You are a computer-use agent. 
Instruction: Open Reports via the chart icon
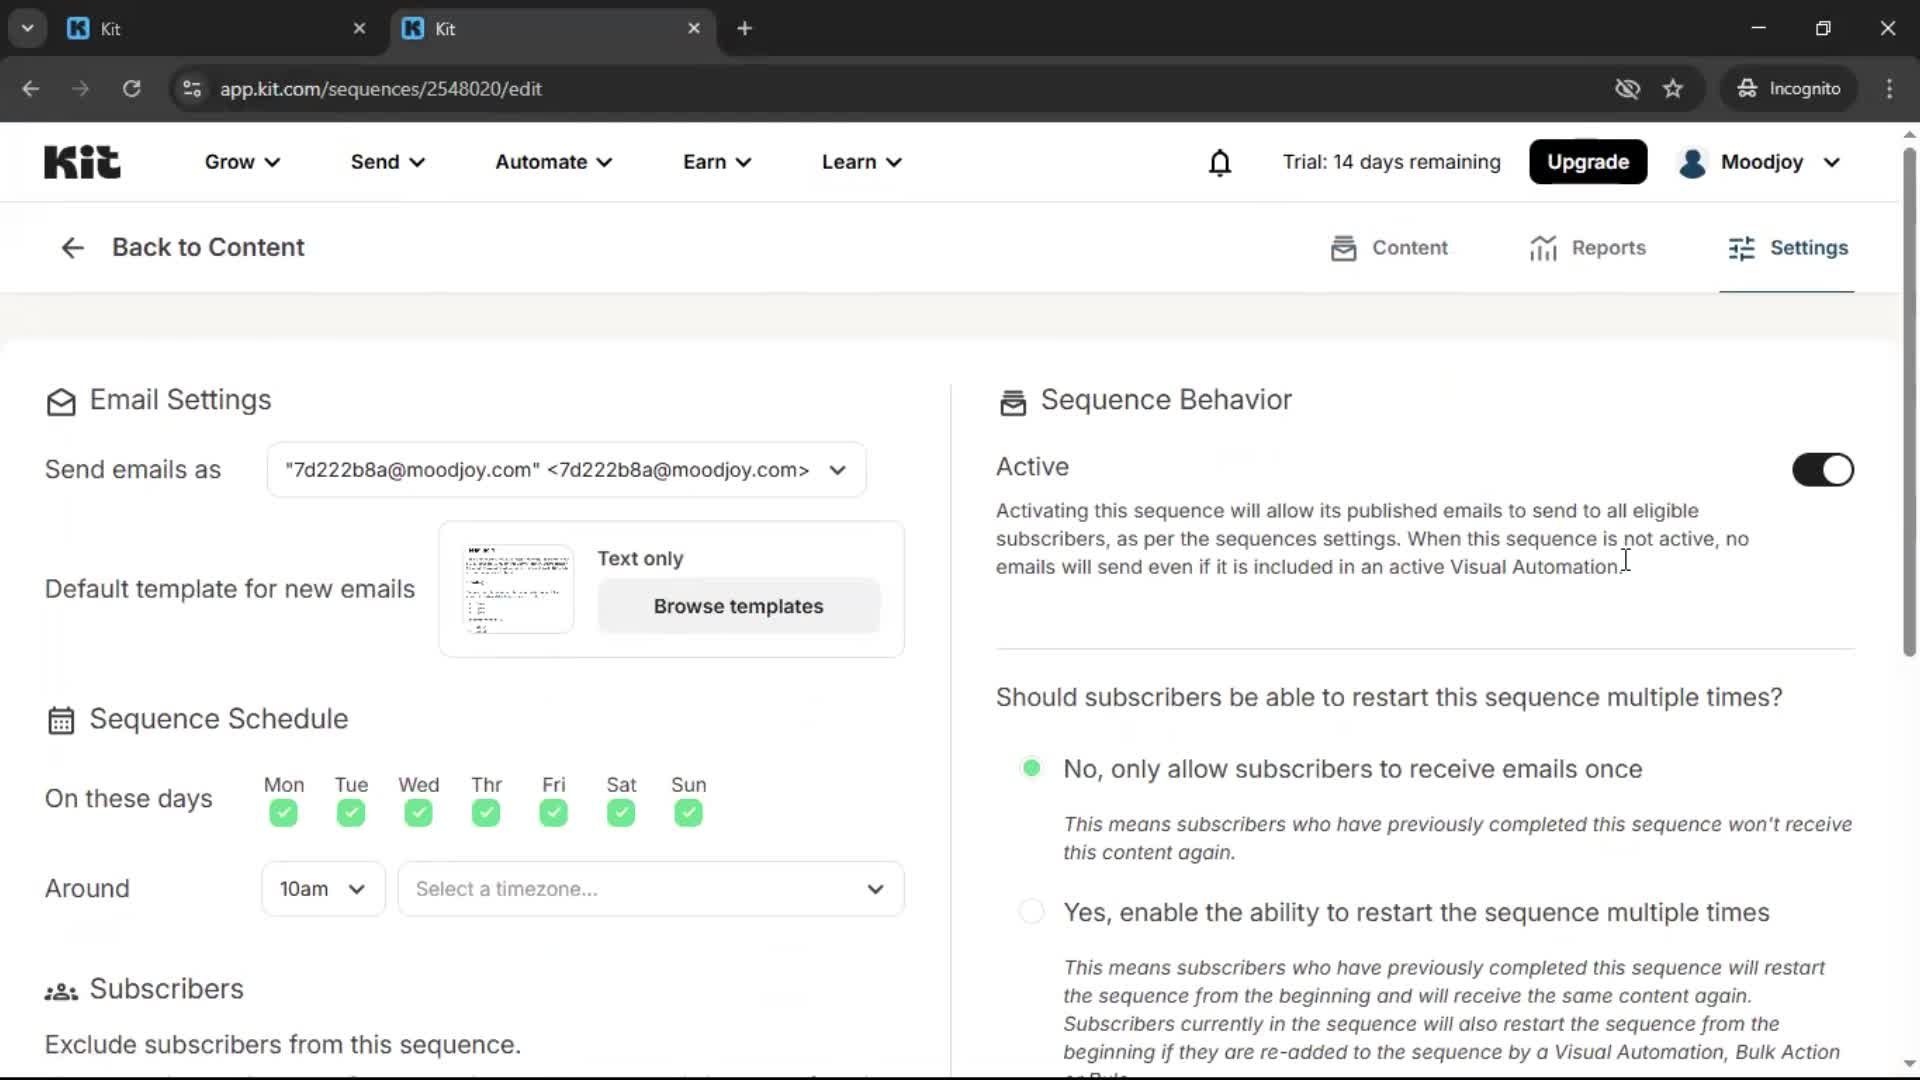pyautogui.click(x=1541, y=248)
